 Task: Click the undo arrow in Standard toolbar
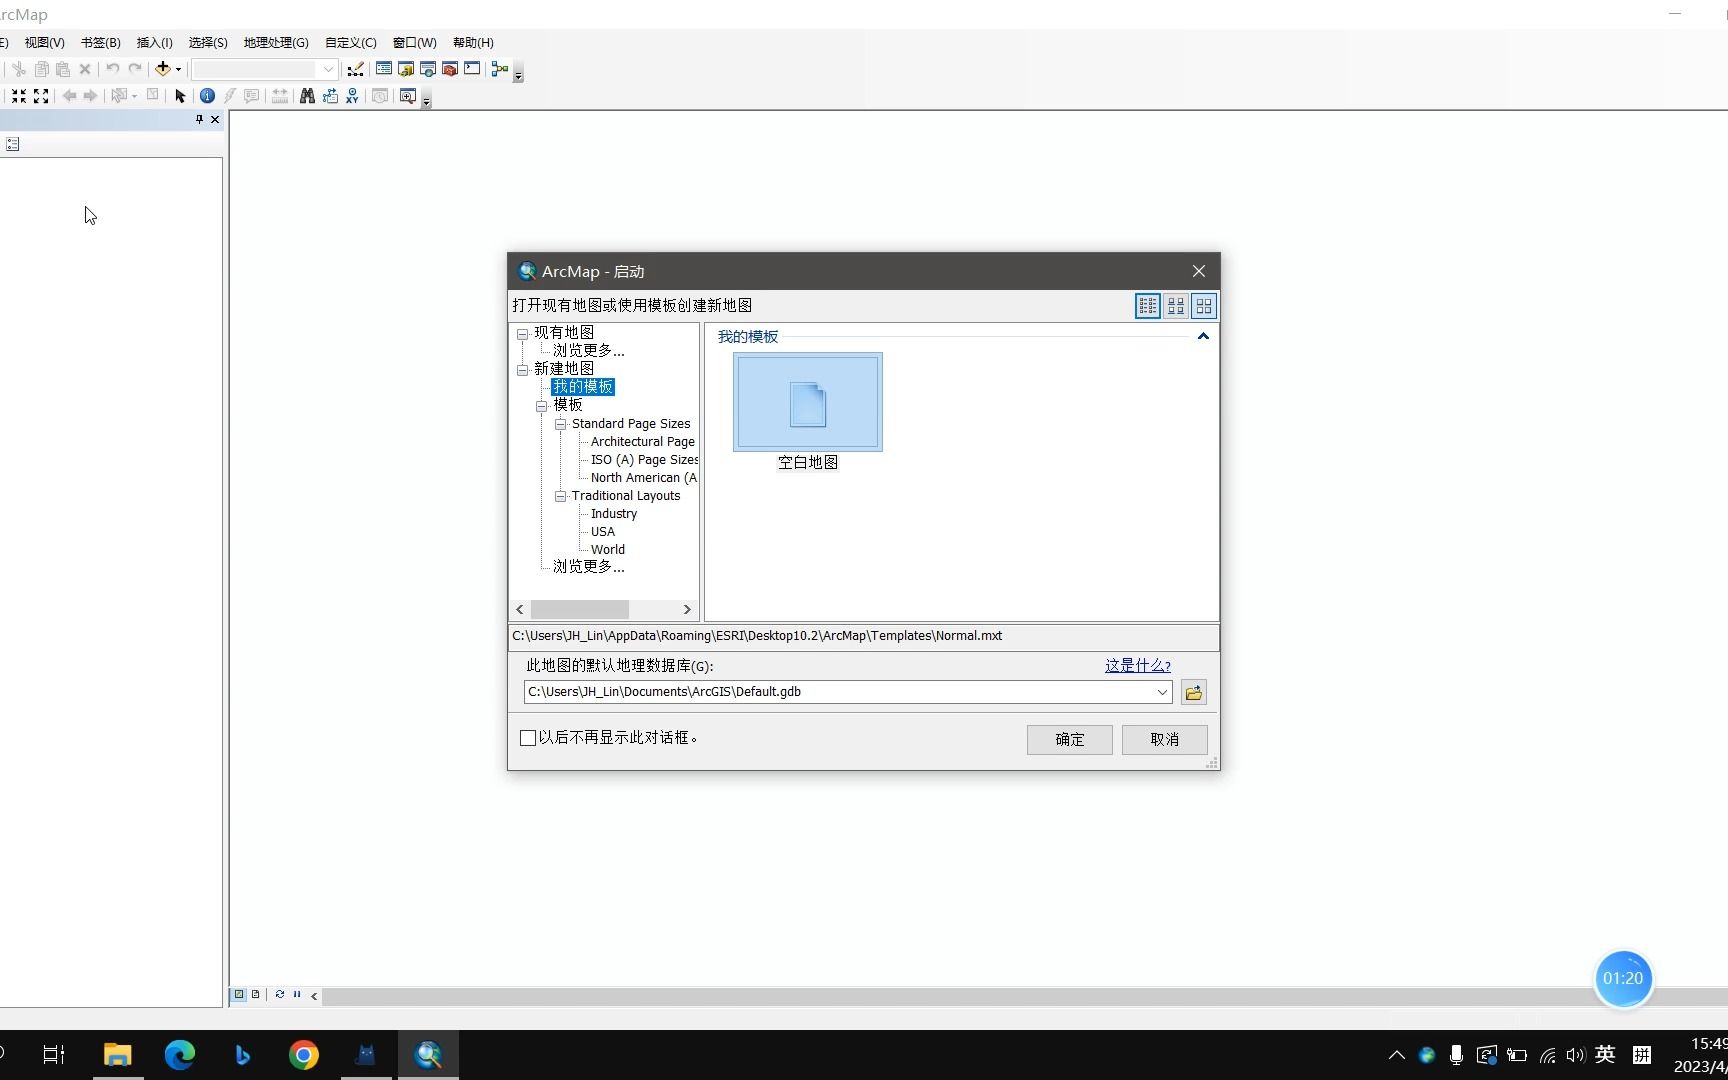point(112,69)
